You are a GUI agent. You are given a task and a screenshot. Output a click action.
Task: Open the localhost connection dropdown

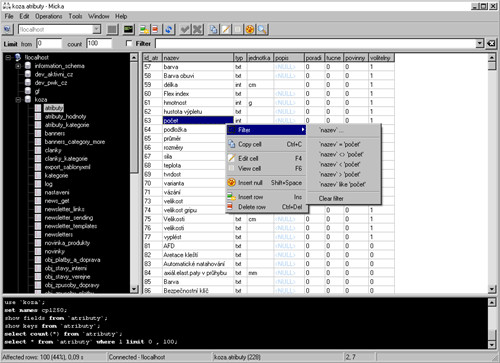(96, 29)
